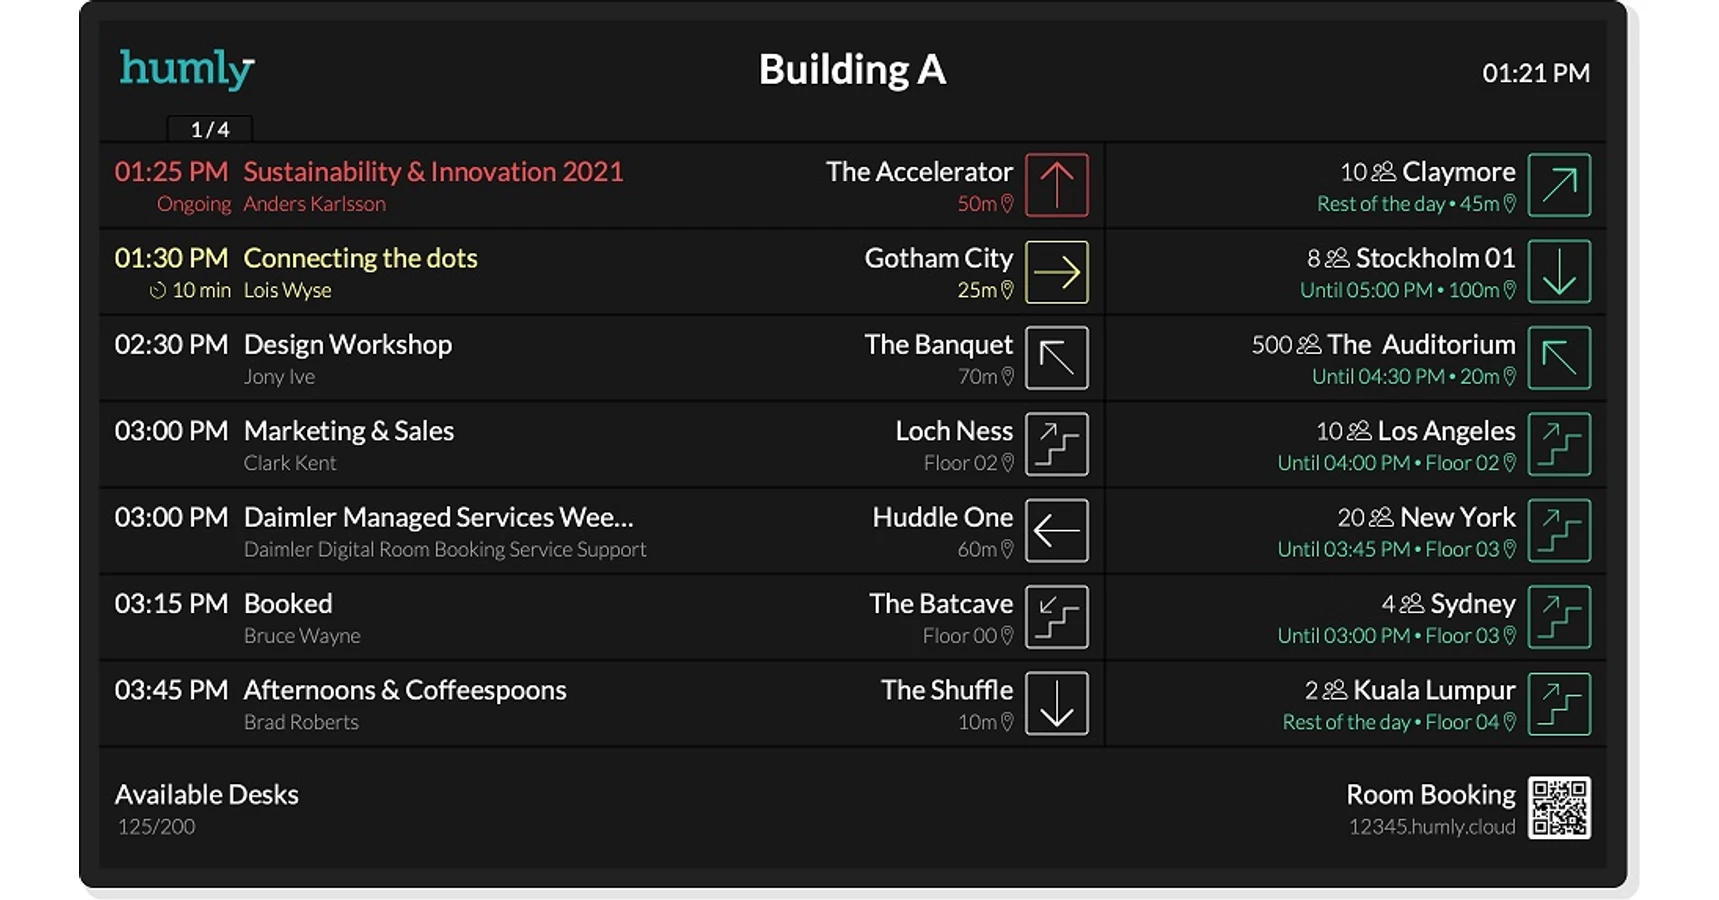Open the Connecting the dots meeting
This screenshot has width=1719, height=900.
pyautogui.click(x=360, y=258)
